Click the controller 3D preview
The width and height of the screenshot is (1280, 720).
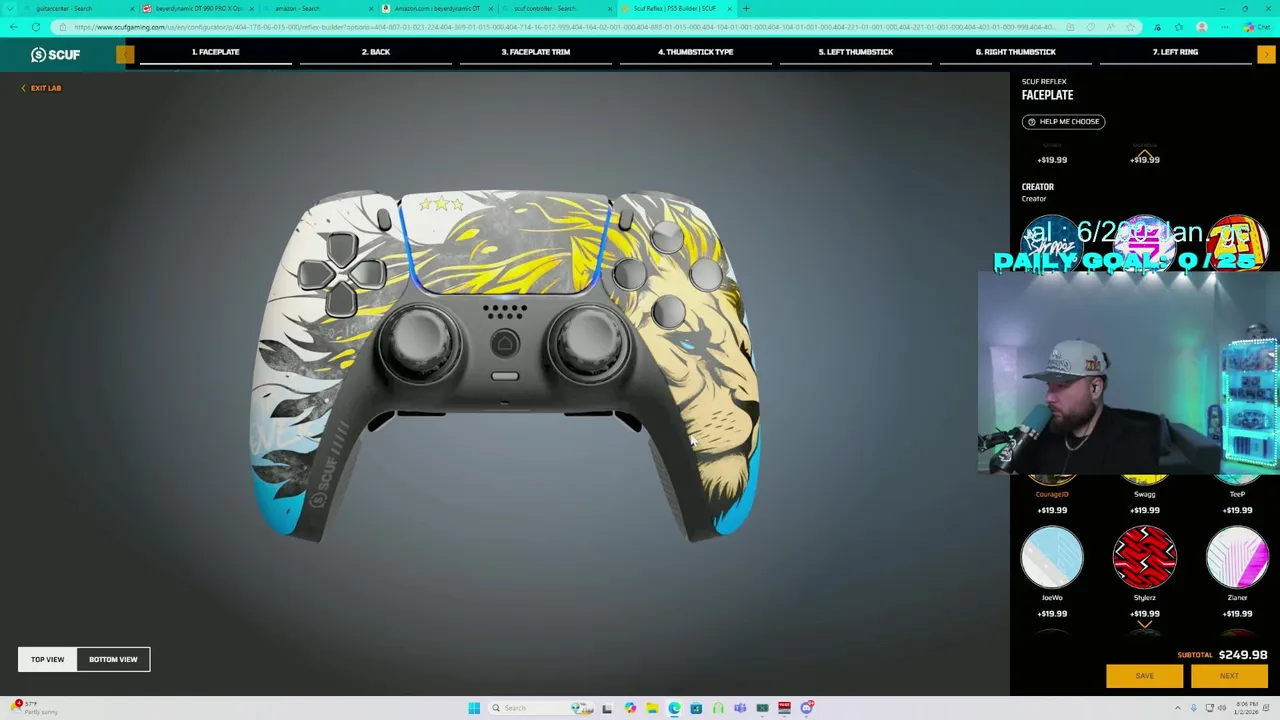(x=505, y=365)
